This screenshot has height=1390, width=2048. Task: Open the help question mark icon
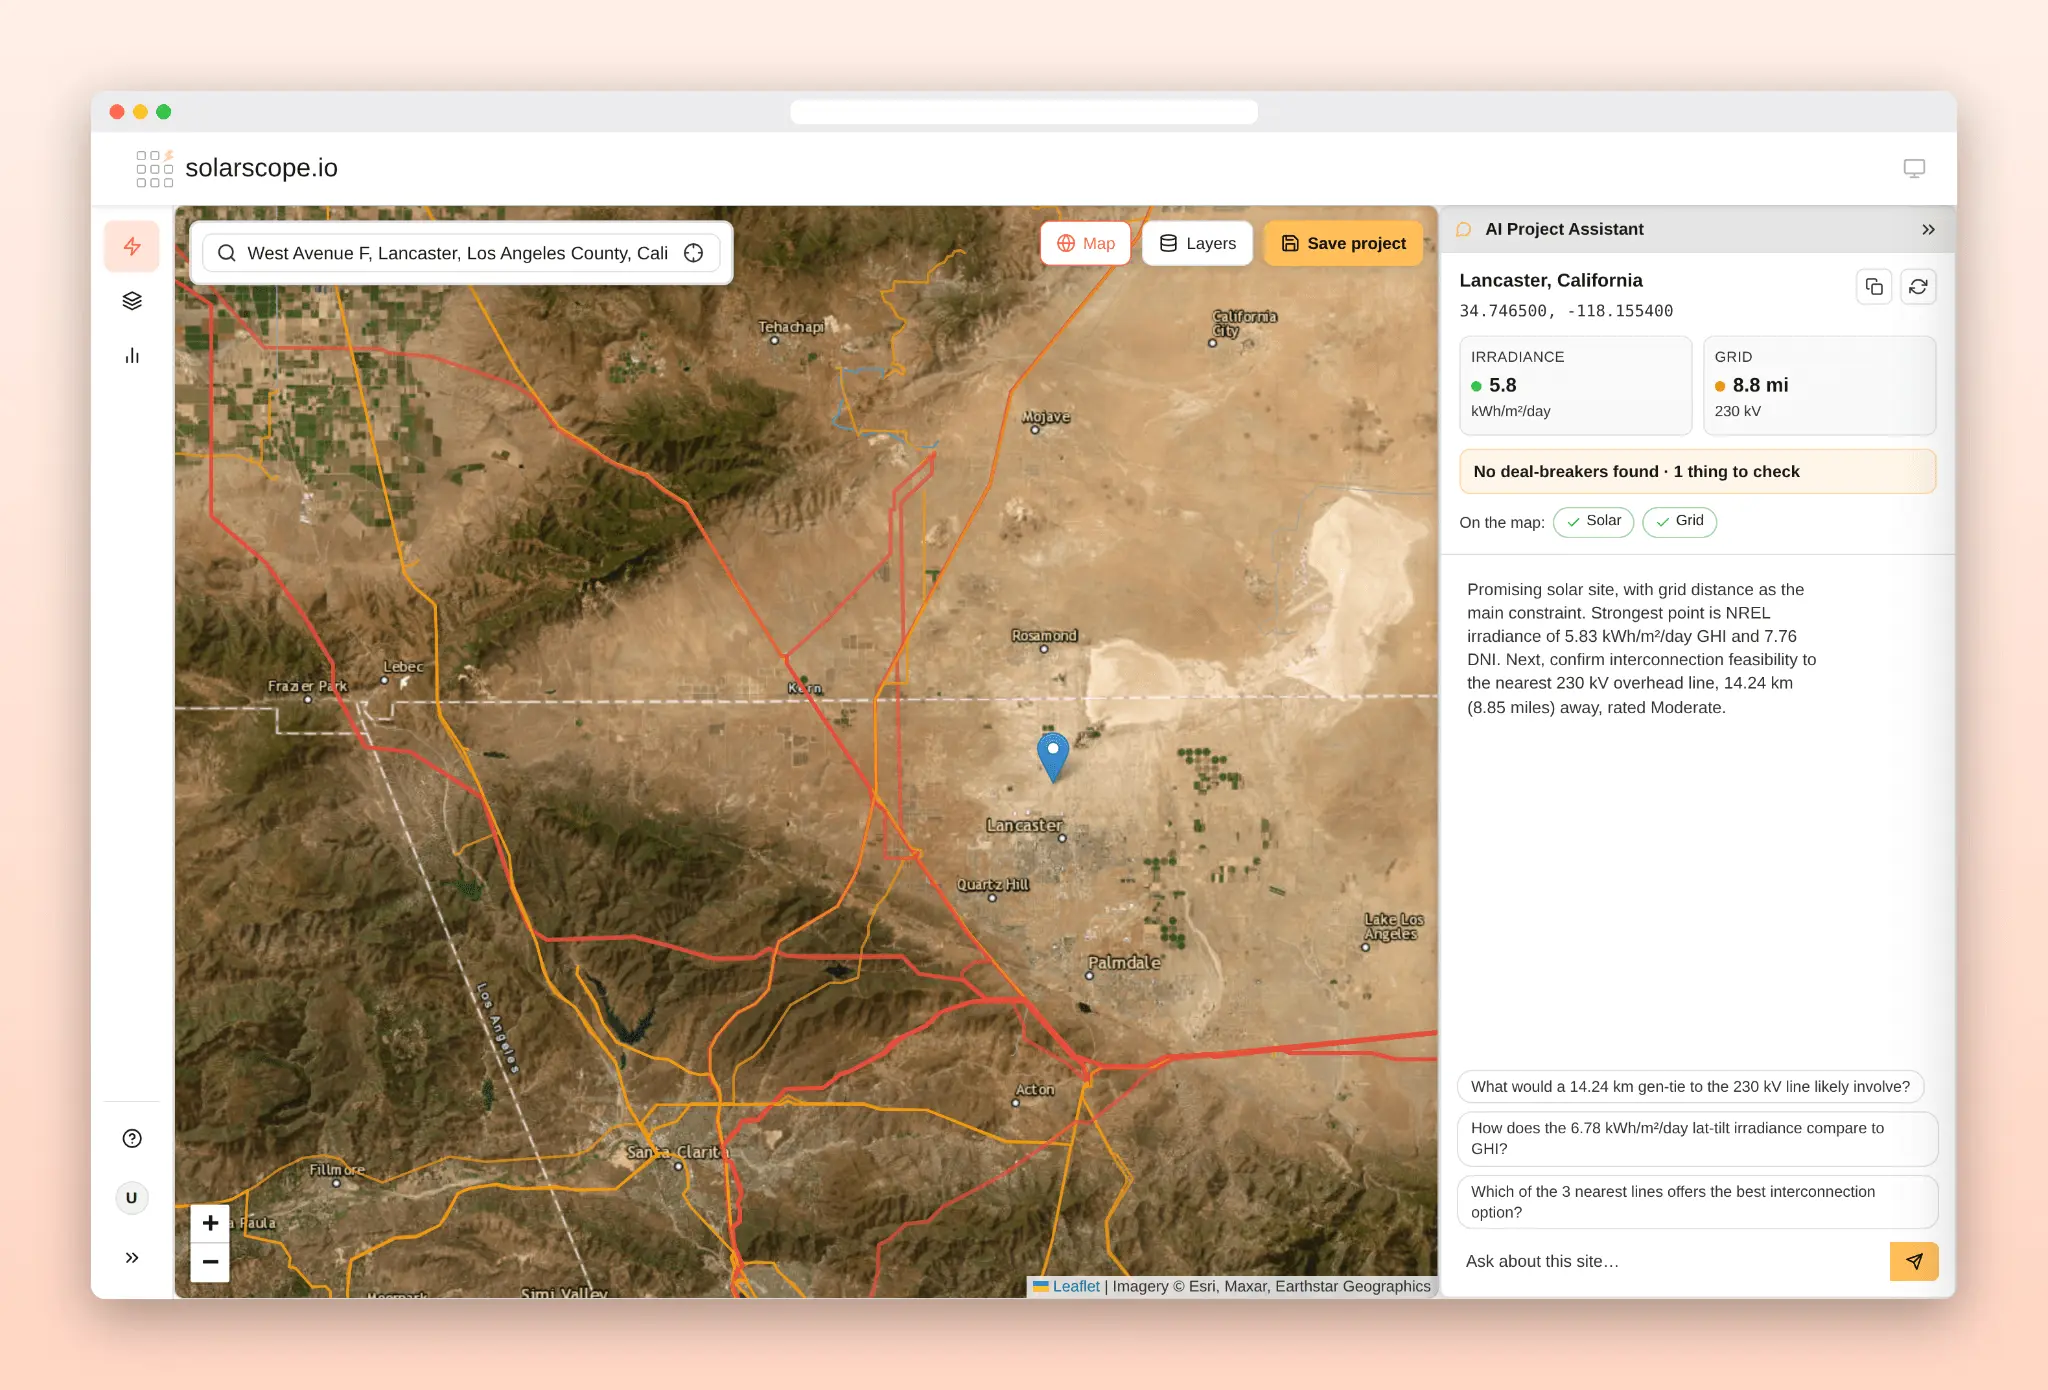132,1138
